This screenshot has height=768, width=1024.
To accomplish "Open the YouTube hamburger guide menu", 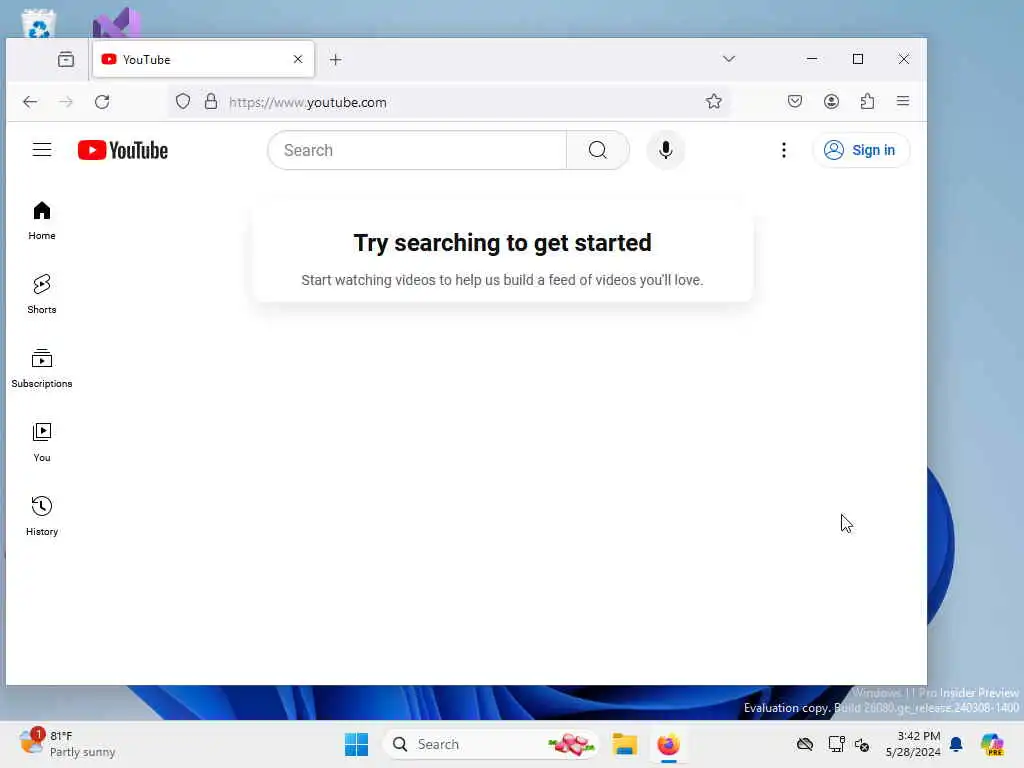I will 42,150.
